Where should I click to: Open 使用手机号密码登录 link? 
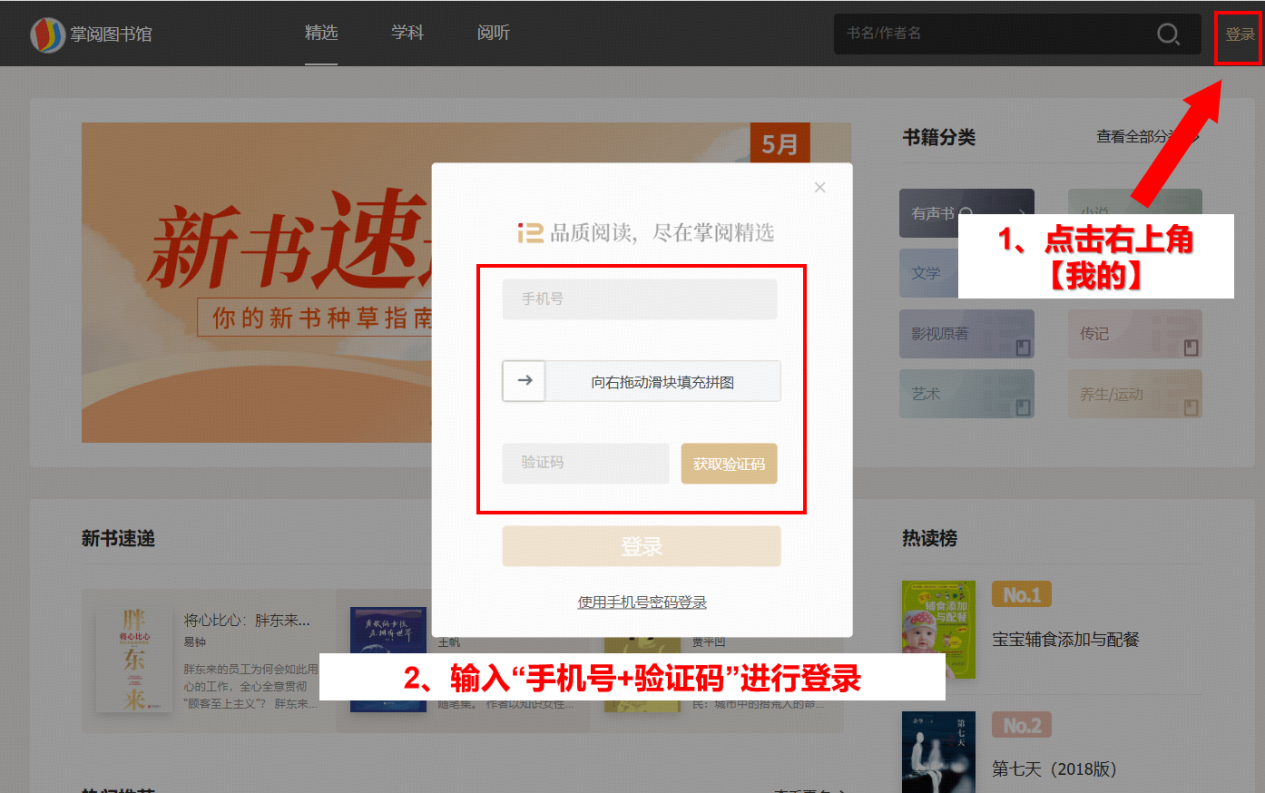click(642, 602)
